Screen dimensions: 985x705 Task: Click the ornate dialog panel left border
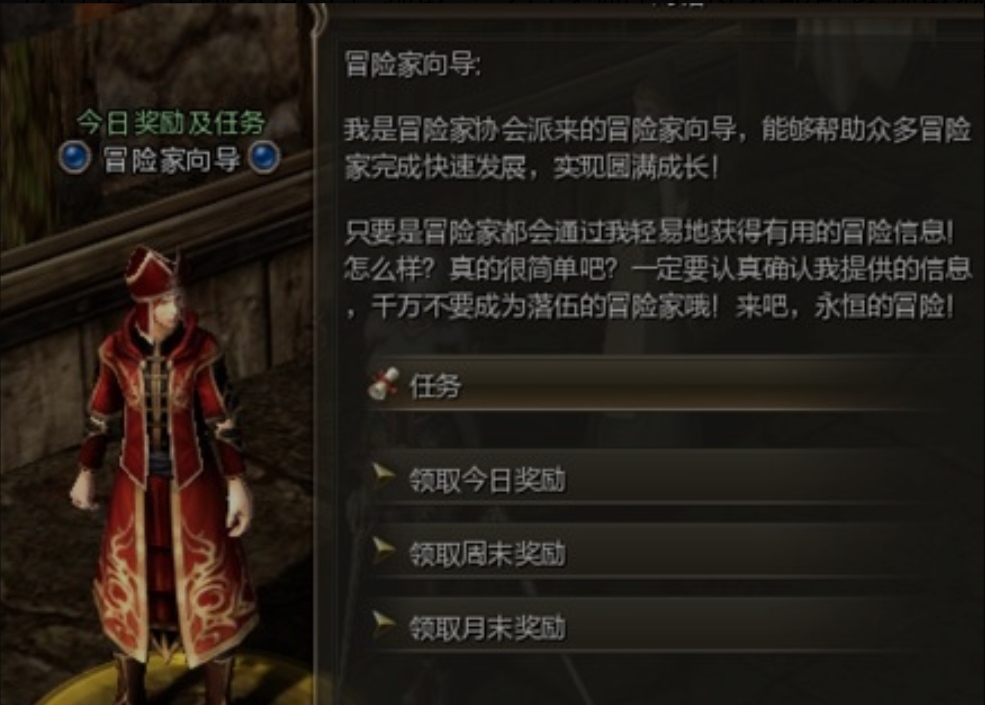[322, 352]
